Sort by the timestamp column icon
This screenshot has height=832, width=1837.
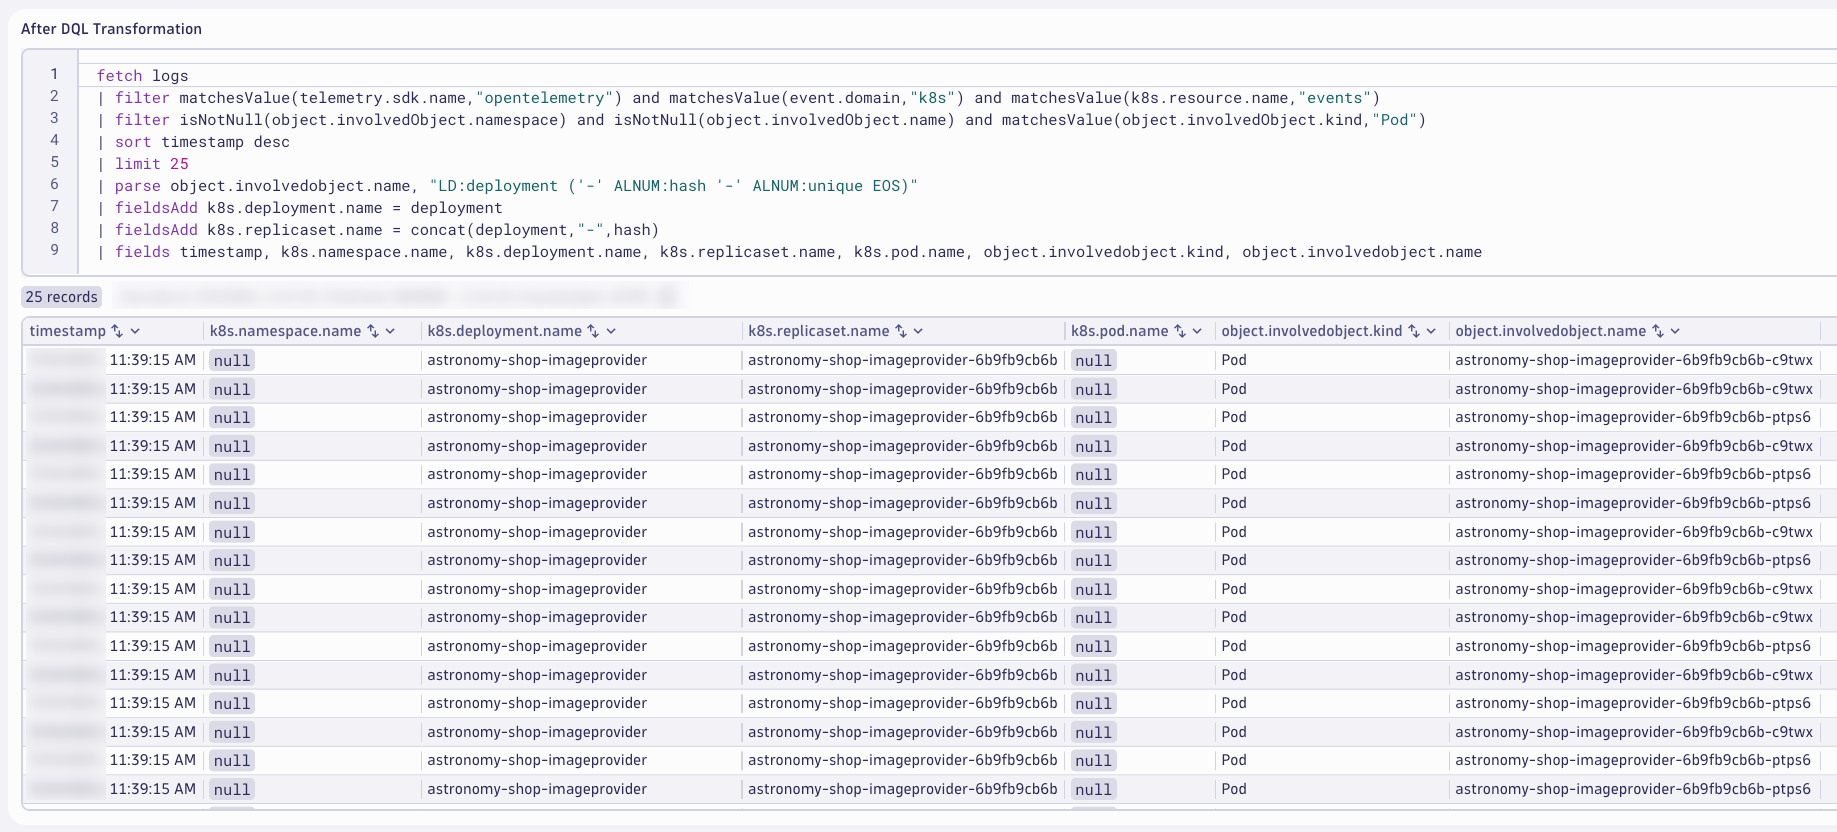tap(117, 331)
